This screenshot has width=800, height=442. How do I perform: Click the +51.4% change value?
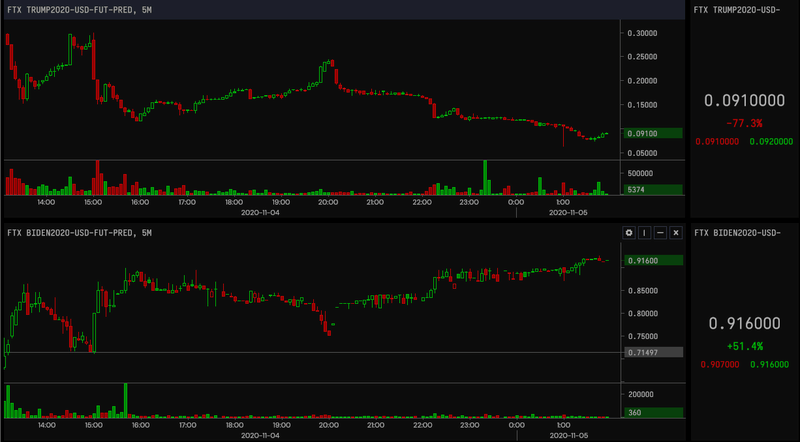[744, 347]
